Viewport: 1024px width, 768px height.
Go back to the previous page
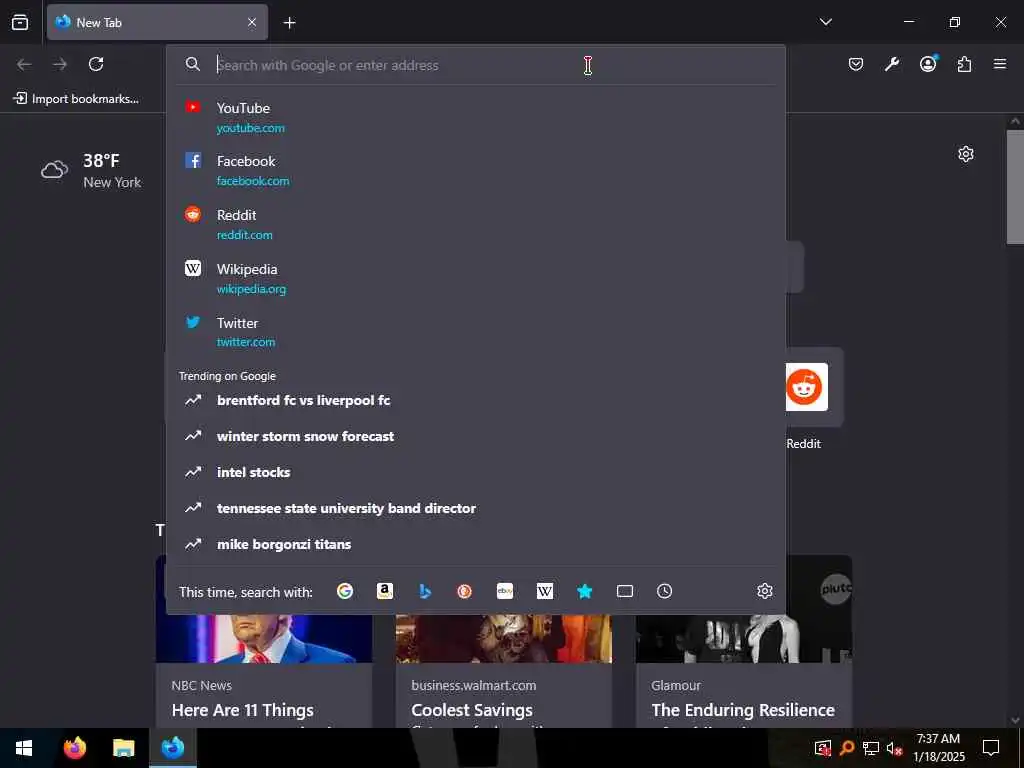(x=24, y=64)
